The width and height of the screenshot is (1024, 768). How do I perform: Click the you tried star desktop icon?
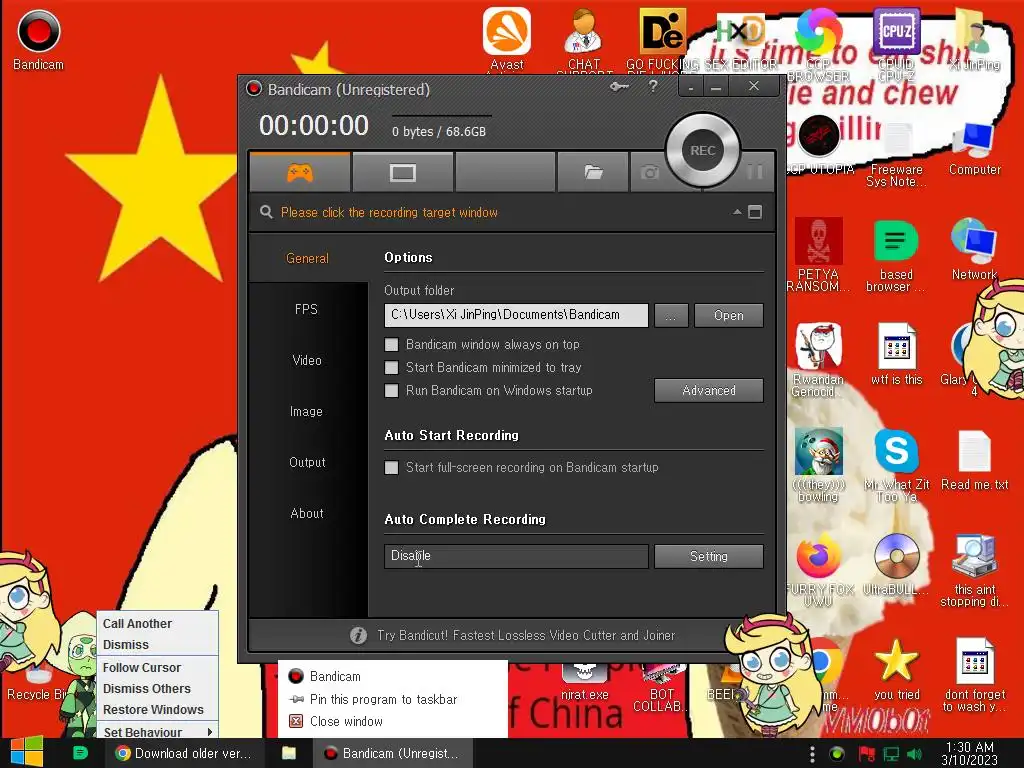(x=896, y=669)
